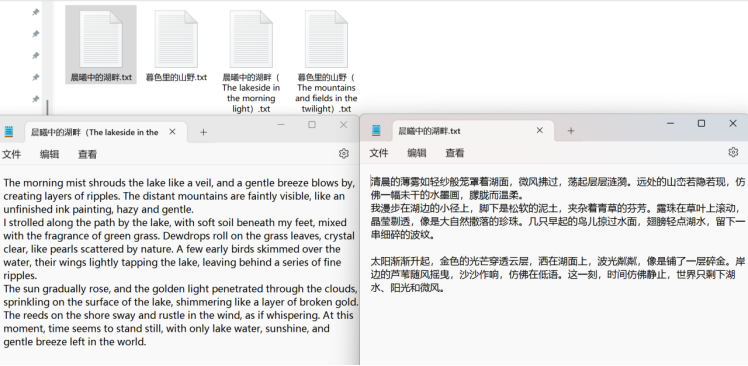Image resolution: width=748 pixels, height=366 pixels.
Task: Close the left Notepad window
Action: tap(343, 125)
